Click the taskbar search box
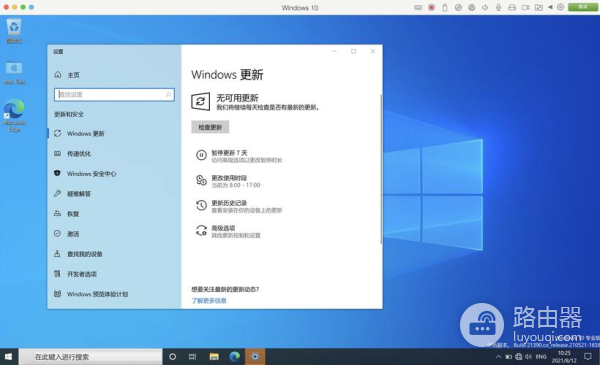This screenshot has width=600, height=365. pos(91,357)
